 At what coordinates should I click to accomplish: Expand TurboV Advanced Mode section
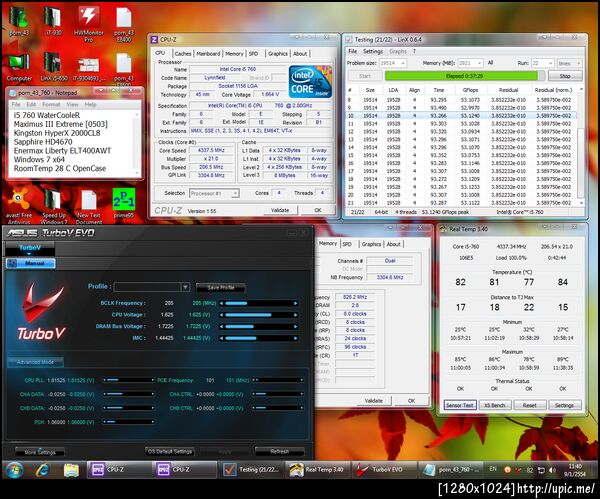pyautogui.click(x=35, y=362)
